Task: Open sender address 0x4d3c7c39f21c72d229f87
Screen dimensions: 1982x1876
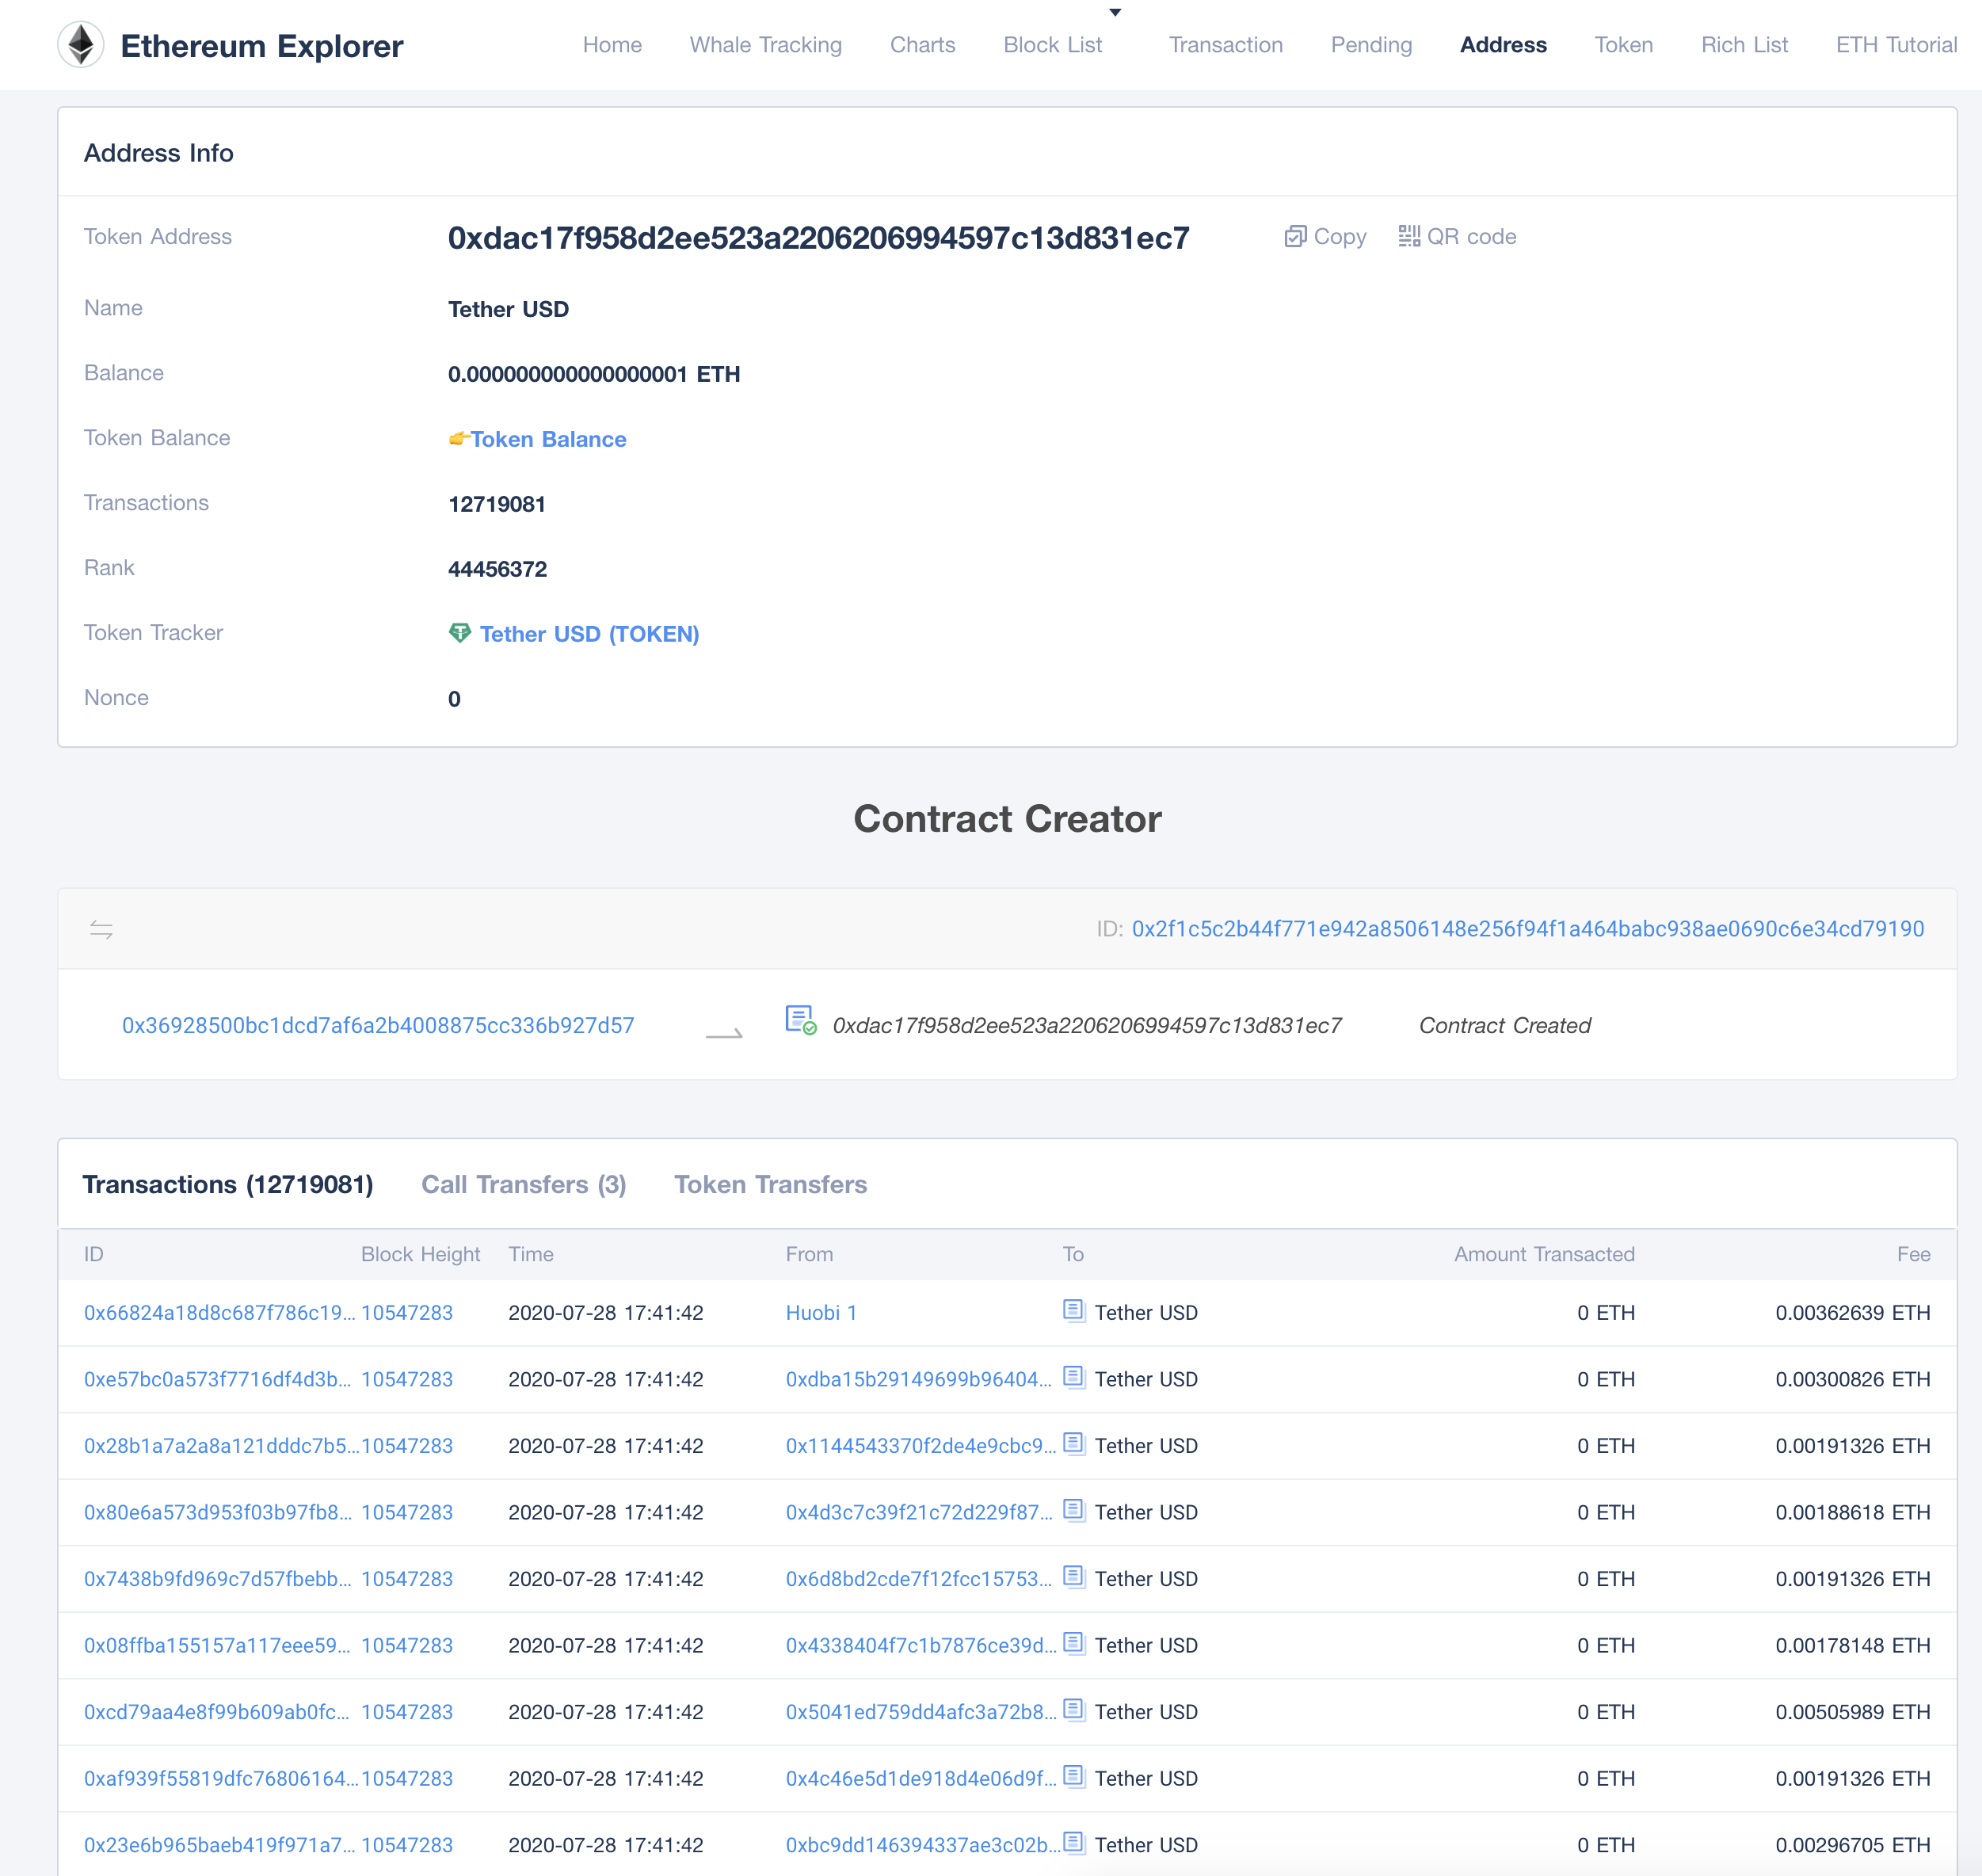Action: [919, 1512]
